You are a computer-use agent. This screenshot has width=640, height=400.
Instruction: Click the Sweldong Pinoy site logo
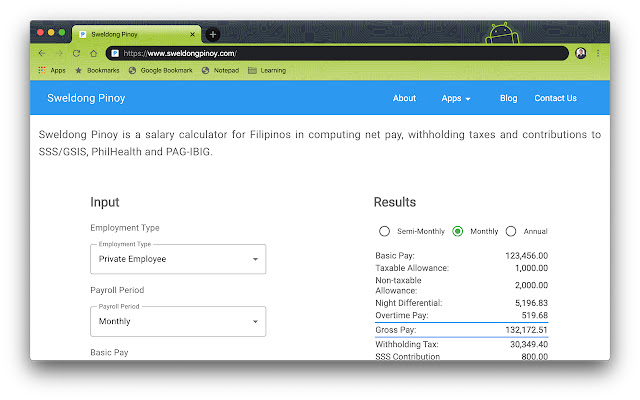click(x=86, y=98)
